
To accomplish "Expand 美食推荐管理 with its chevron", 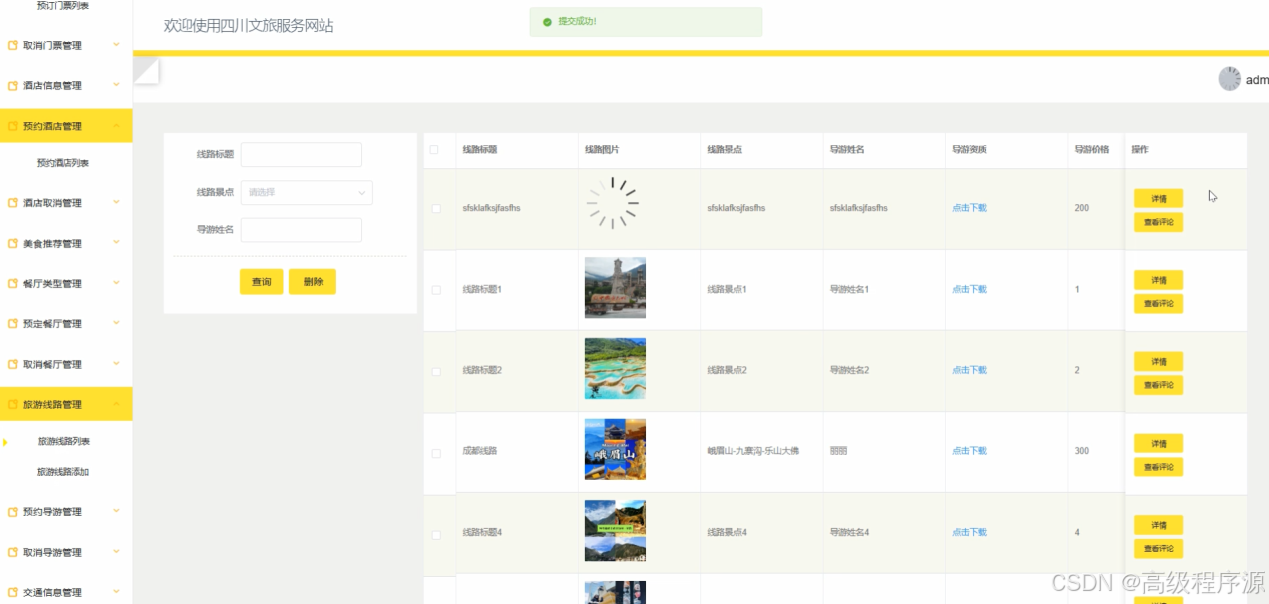I will click(x=117, y=243).
